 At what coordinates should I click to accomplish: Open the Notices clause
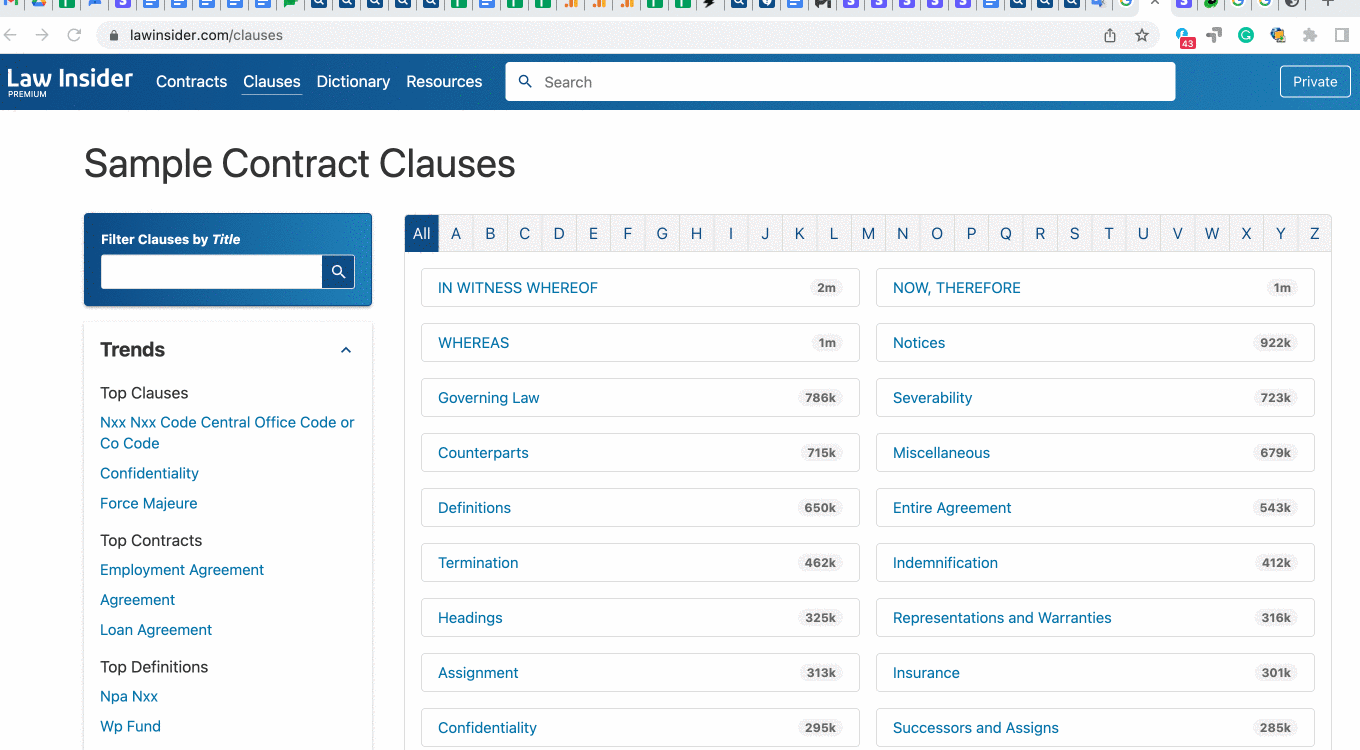[1095, 343]
